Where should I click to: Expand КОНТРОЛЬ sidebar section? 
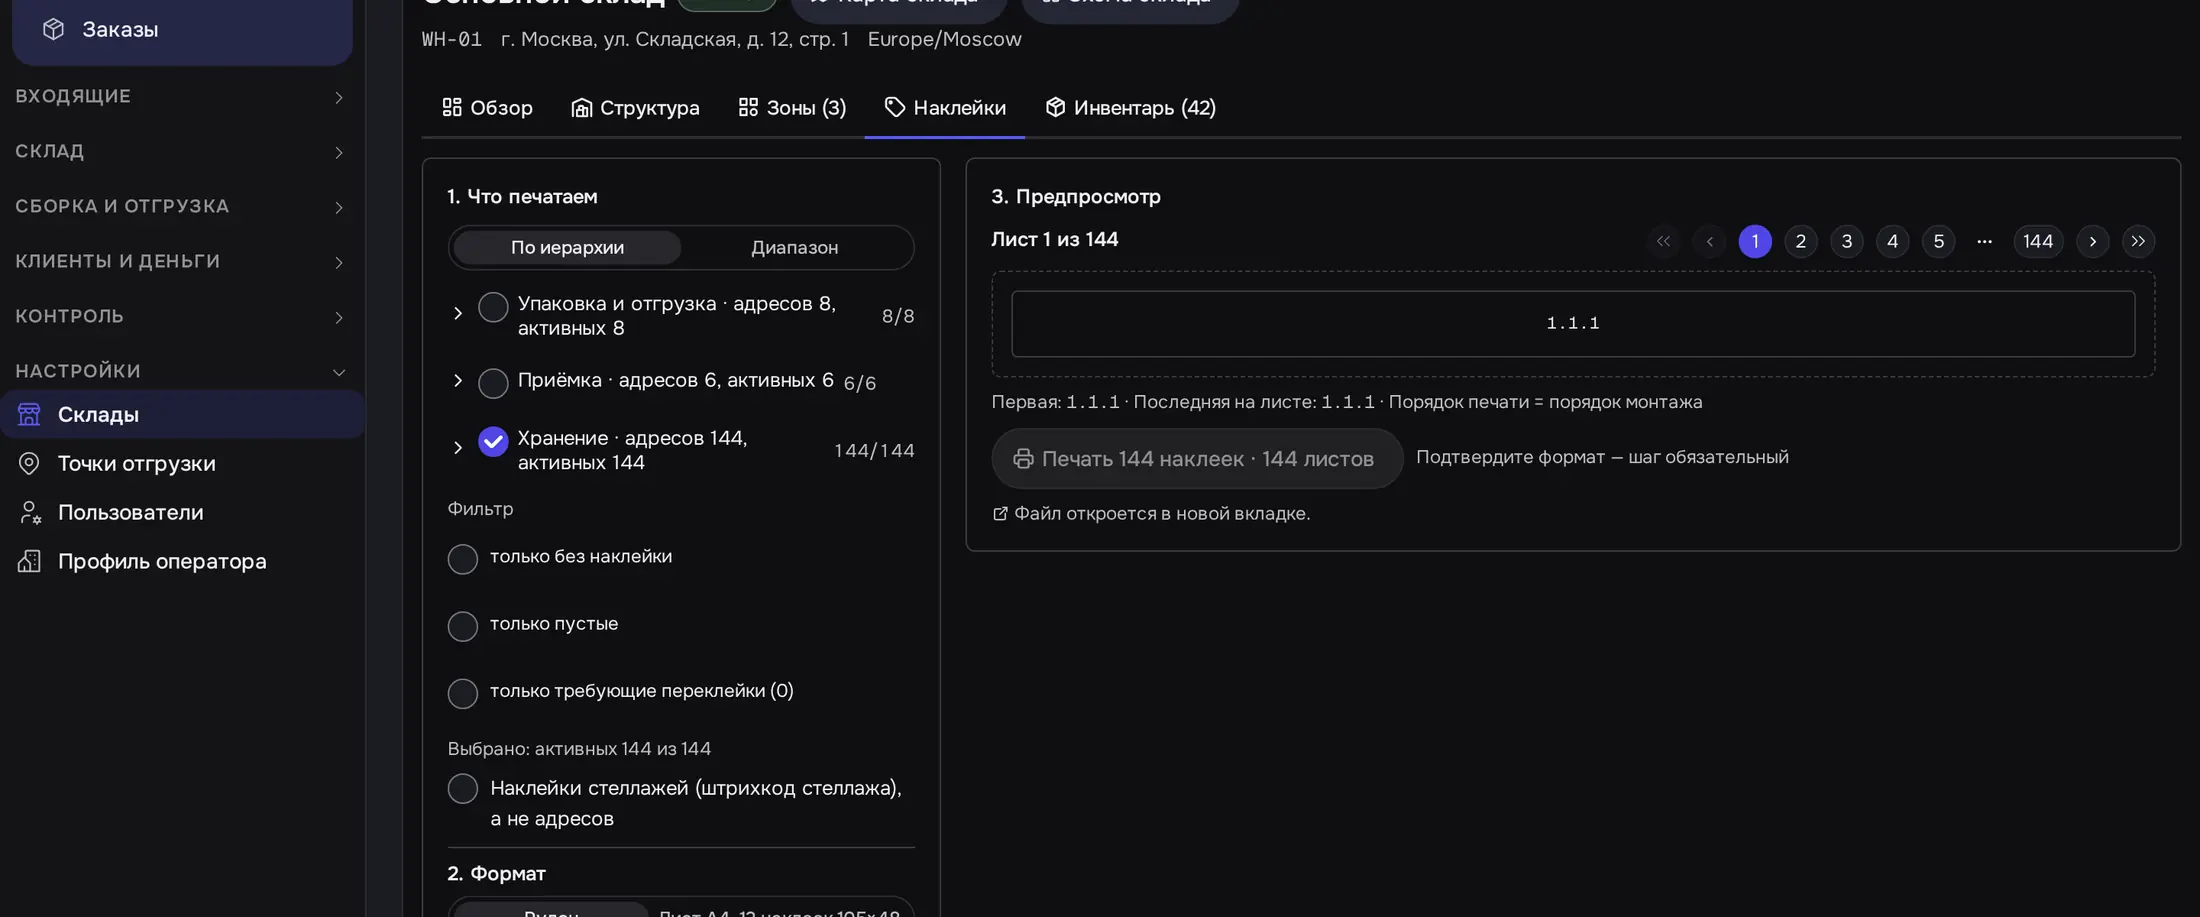tap(182, 317)
